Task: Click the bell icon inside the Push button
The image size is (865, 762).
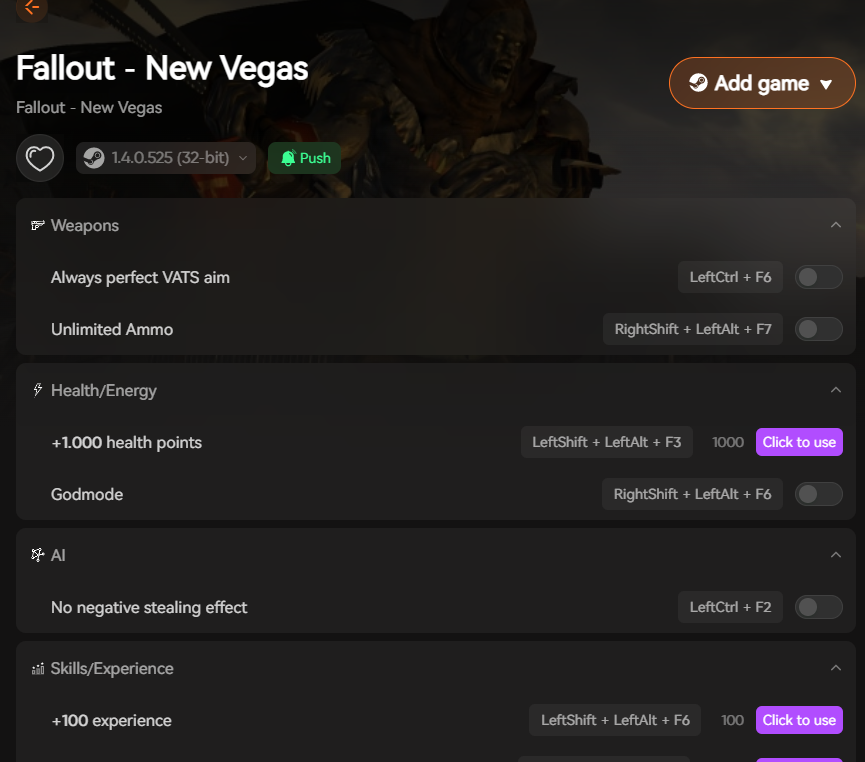Action: click(289, 157)
